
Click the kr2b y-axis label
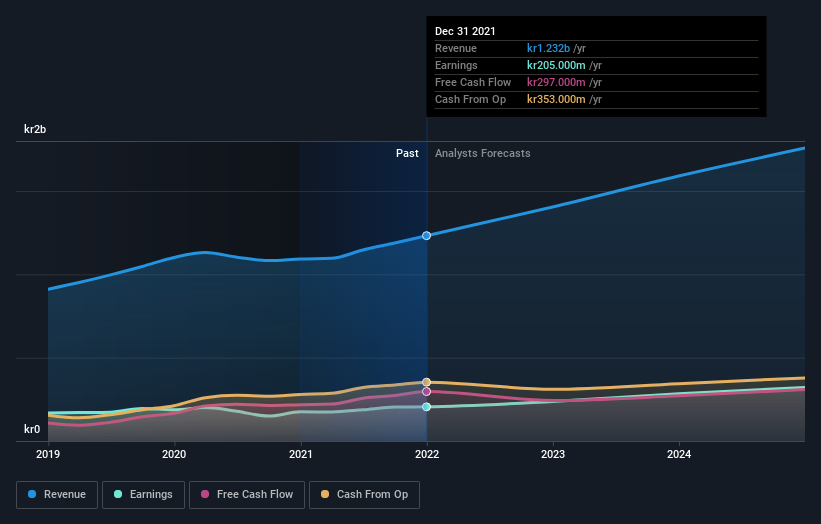click(35, 129)
